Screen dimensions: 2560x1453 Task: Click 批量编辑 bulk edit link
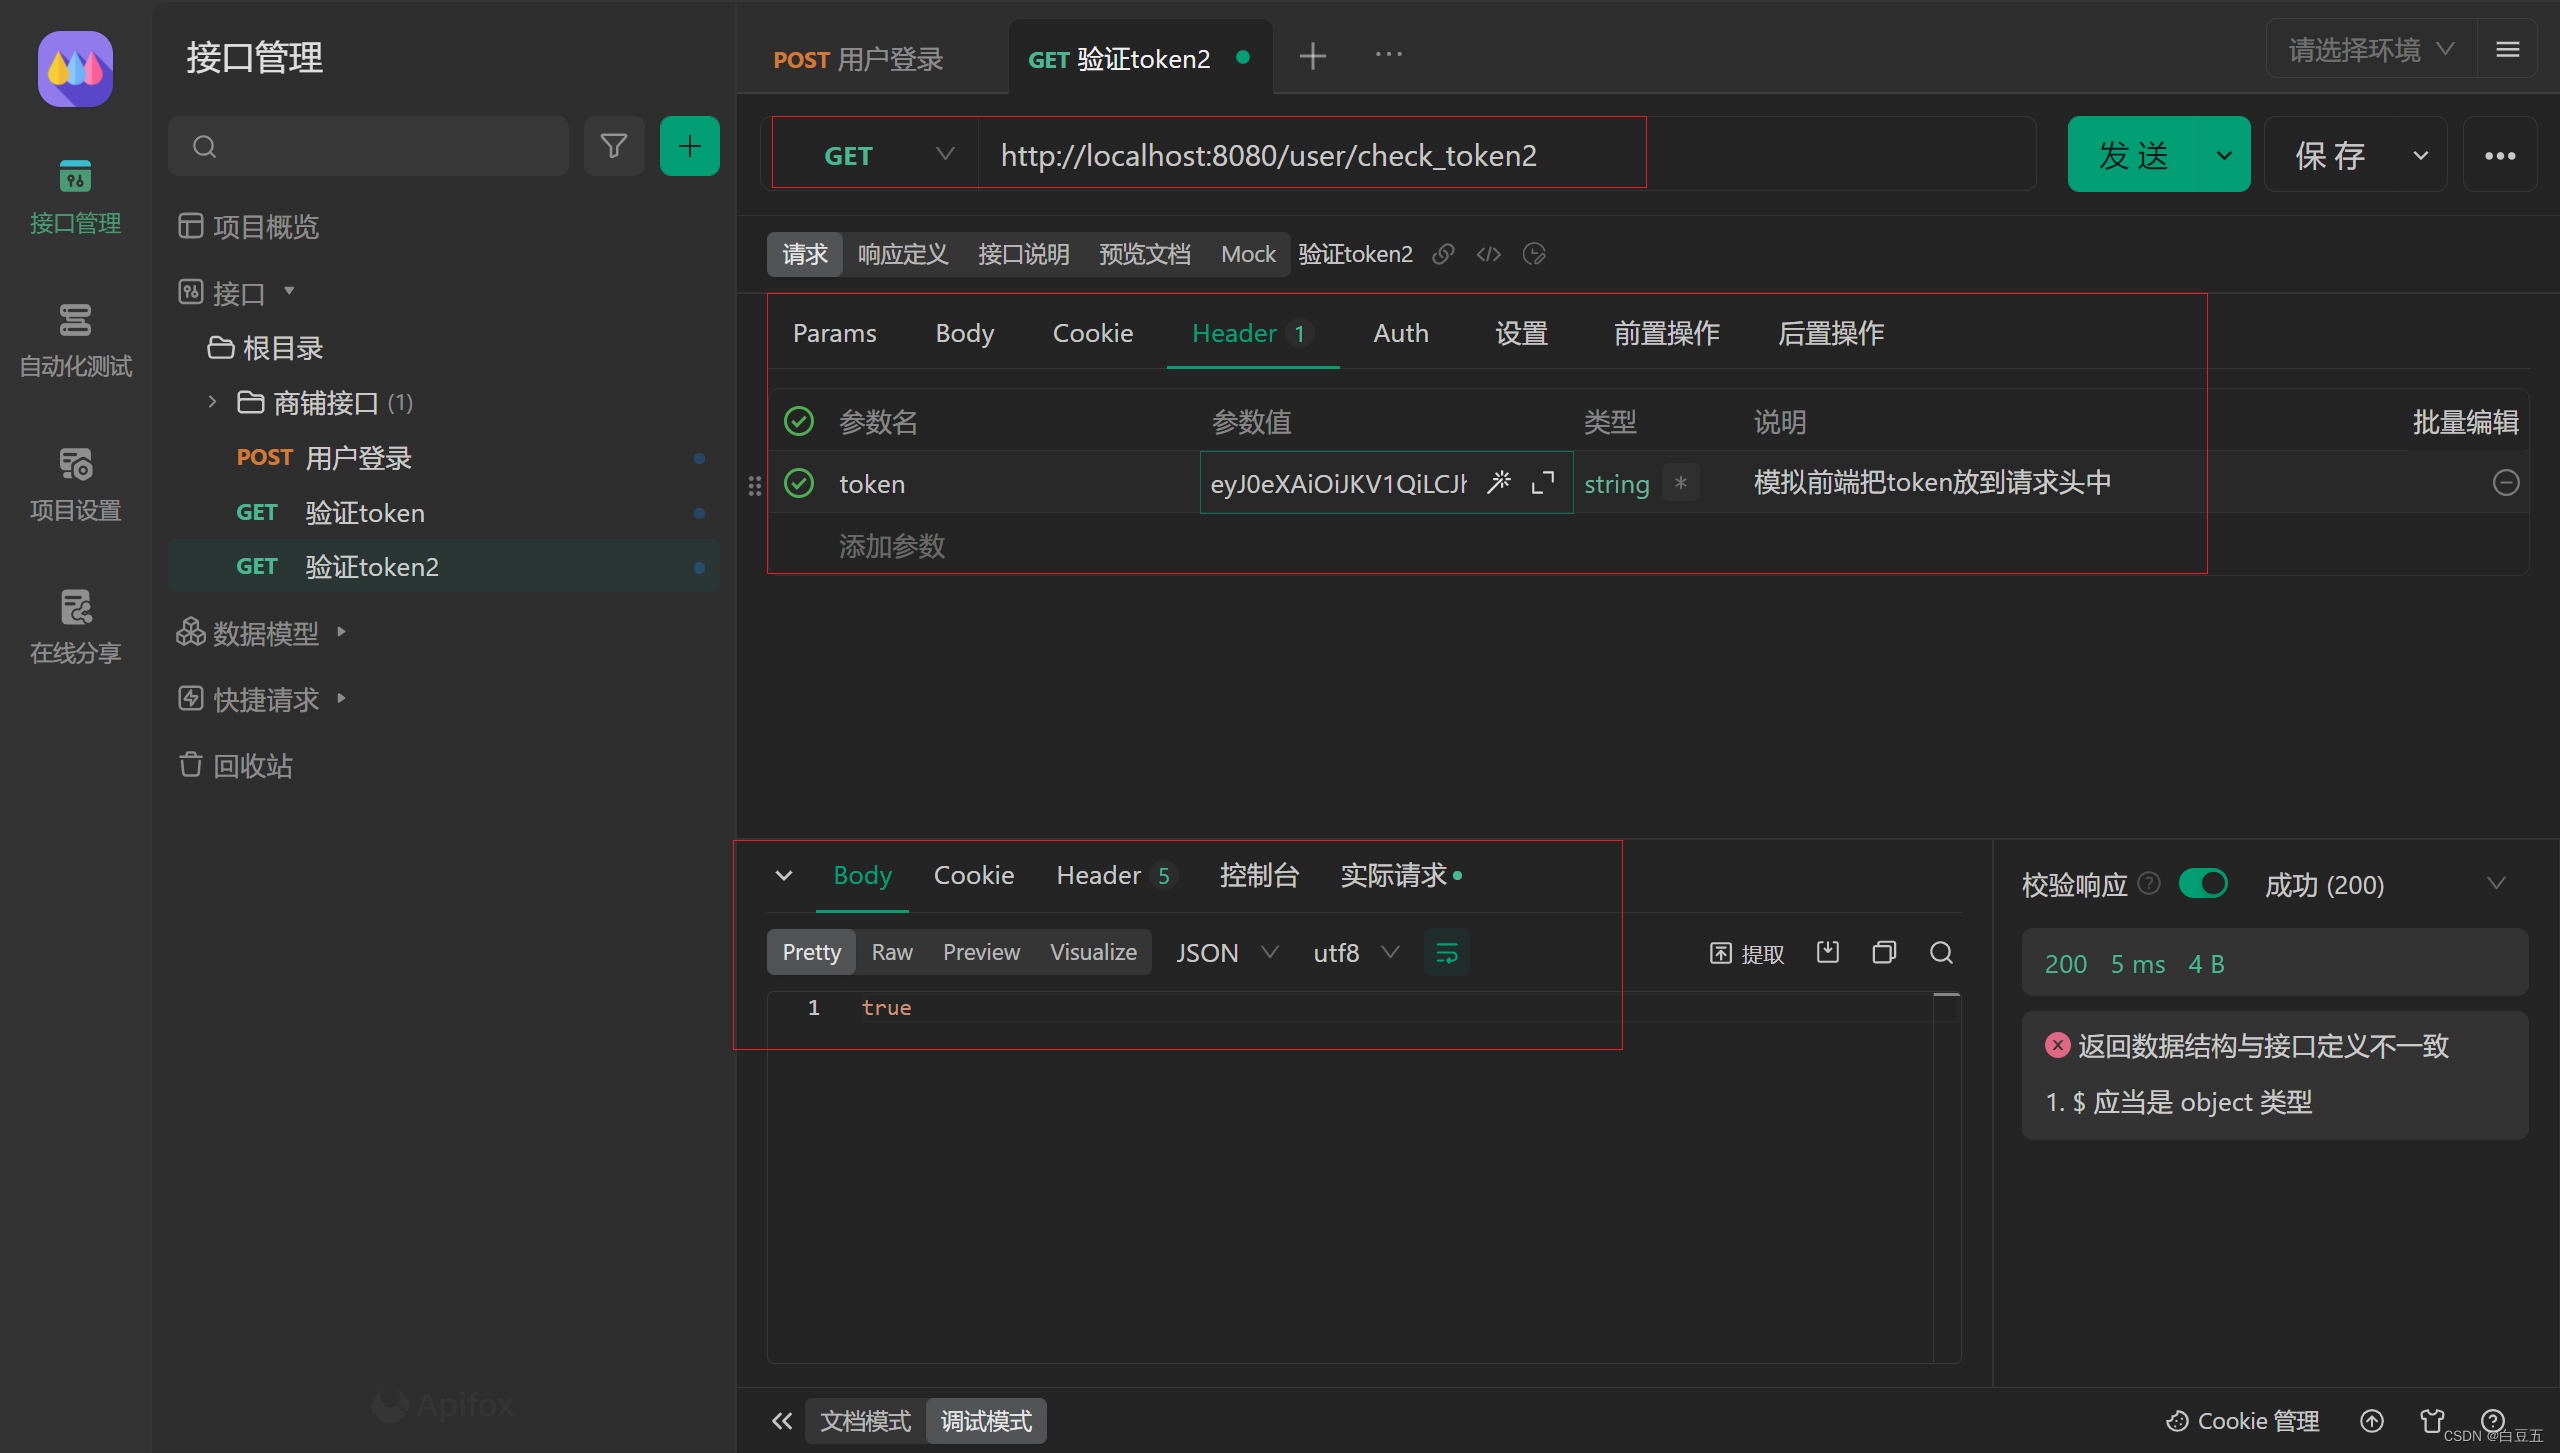pos(2465,421)
